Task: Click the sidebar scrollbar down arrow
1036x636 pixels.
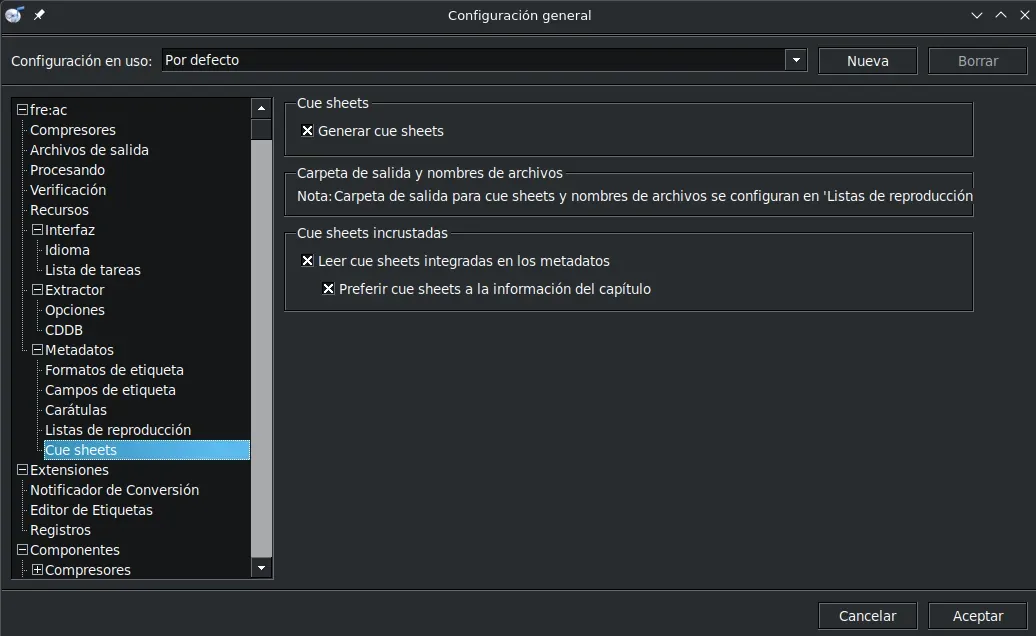Action: pos(260,567)
